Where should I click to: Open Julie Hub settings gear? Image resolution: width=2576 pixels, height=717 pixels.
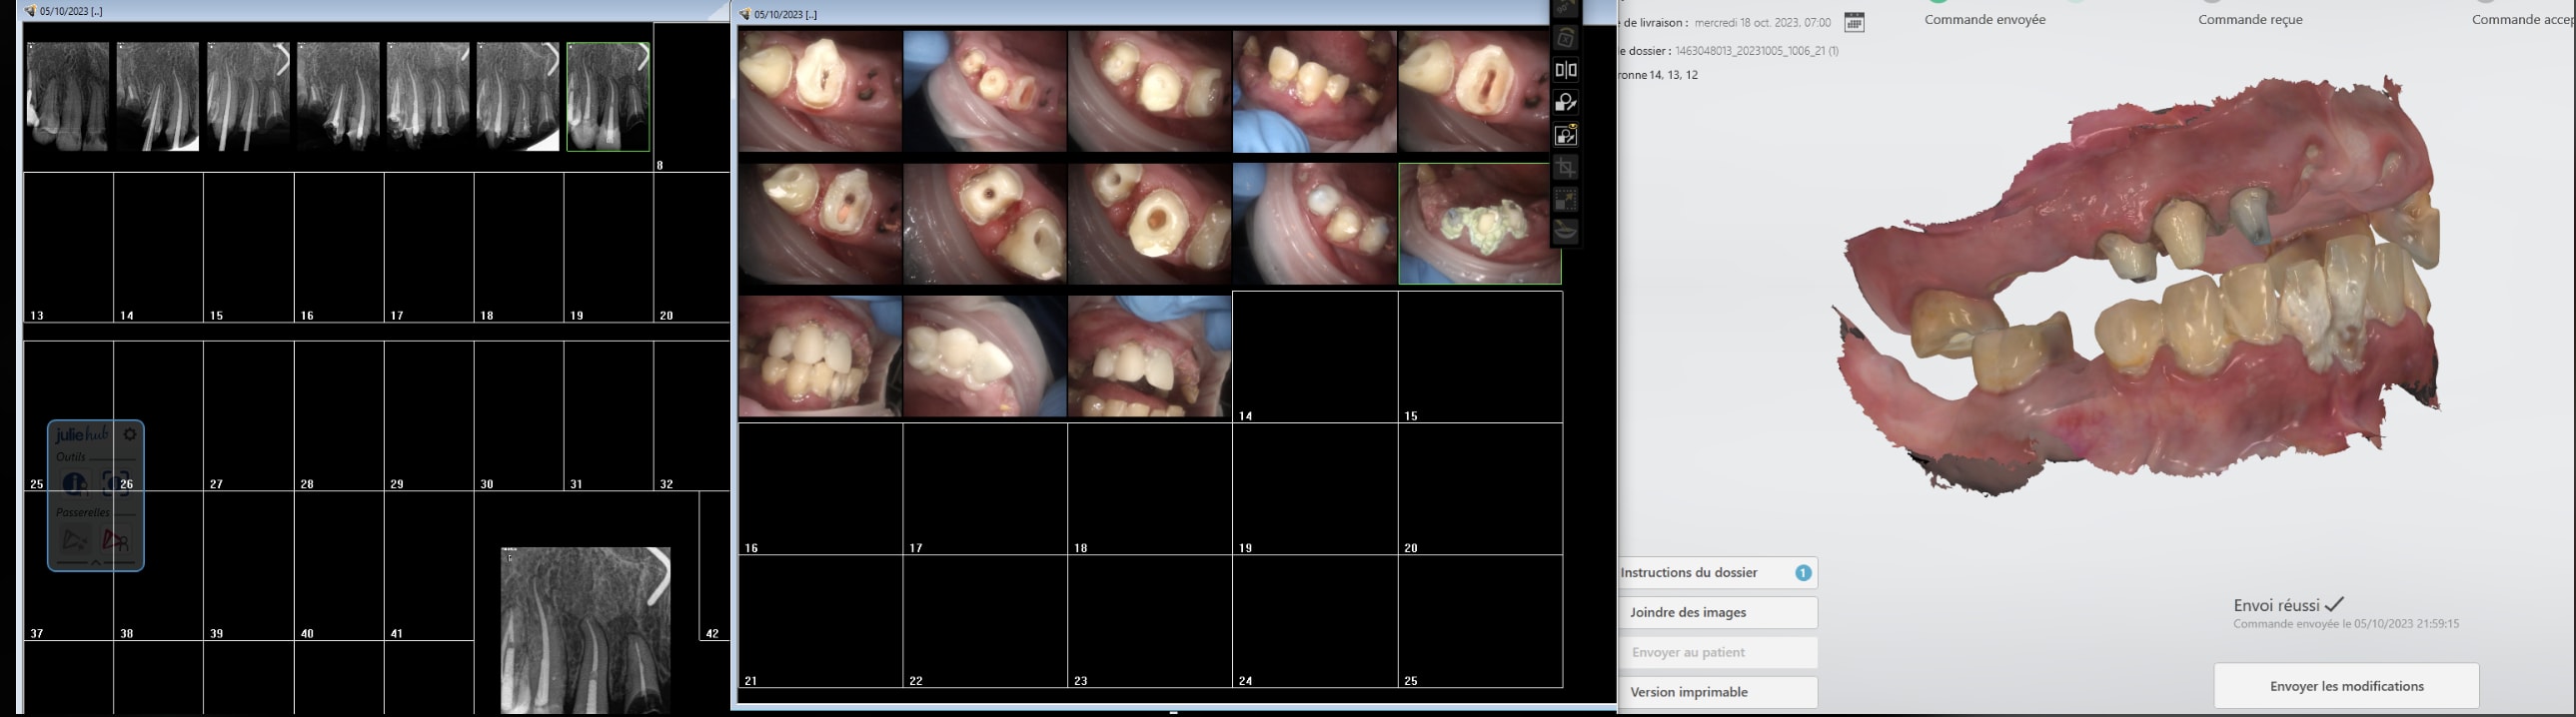[130, 435]
